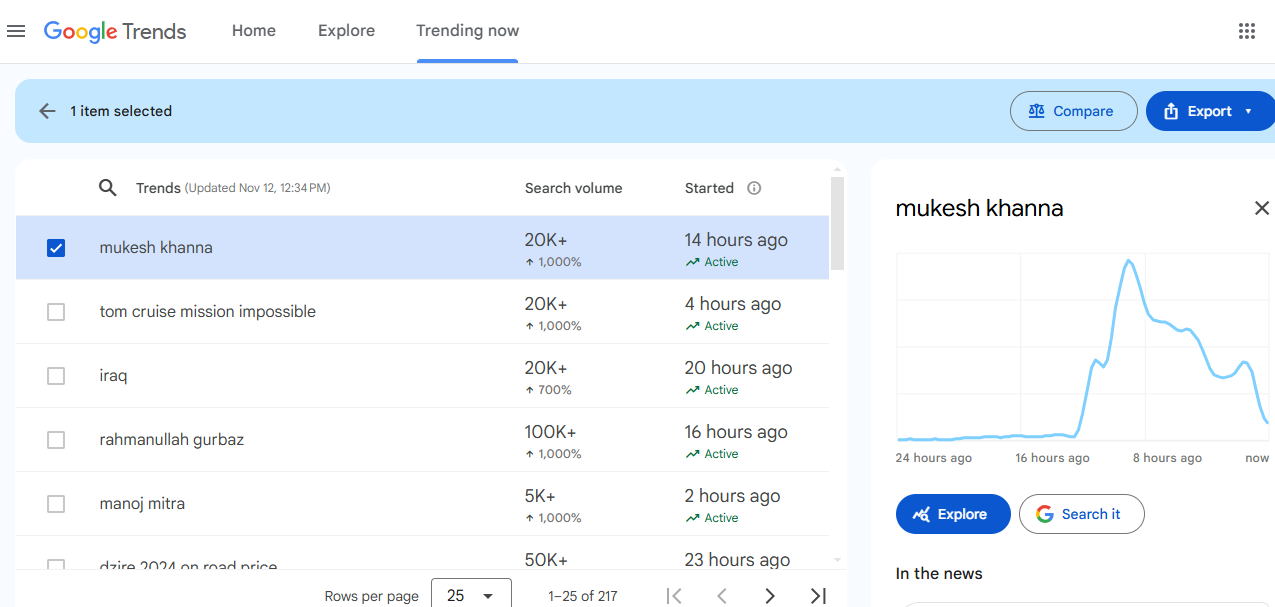Click the search magnifier icon in Trends header
The height and width of the screenshot is (607, 1275).
coord(108,188)
